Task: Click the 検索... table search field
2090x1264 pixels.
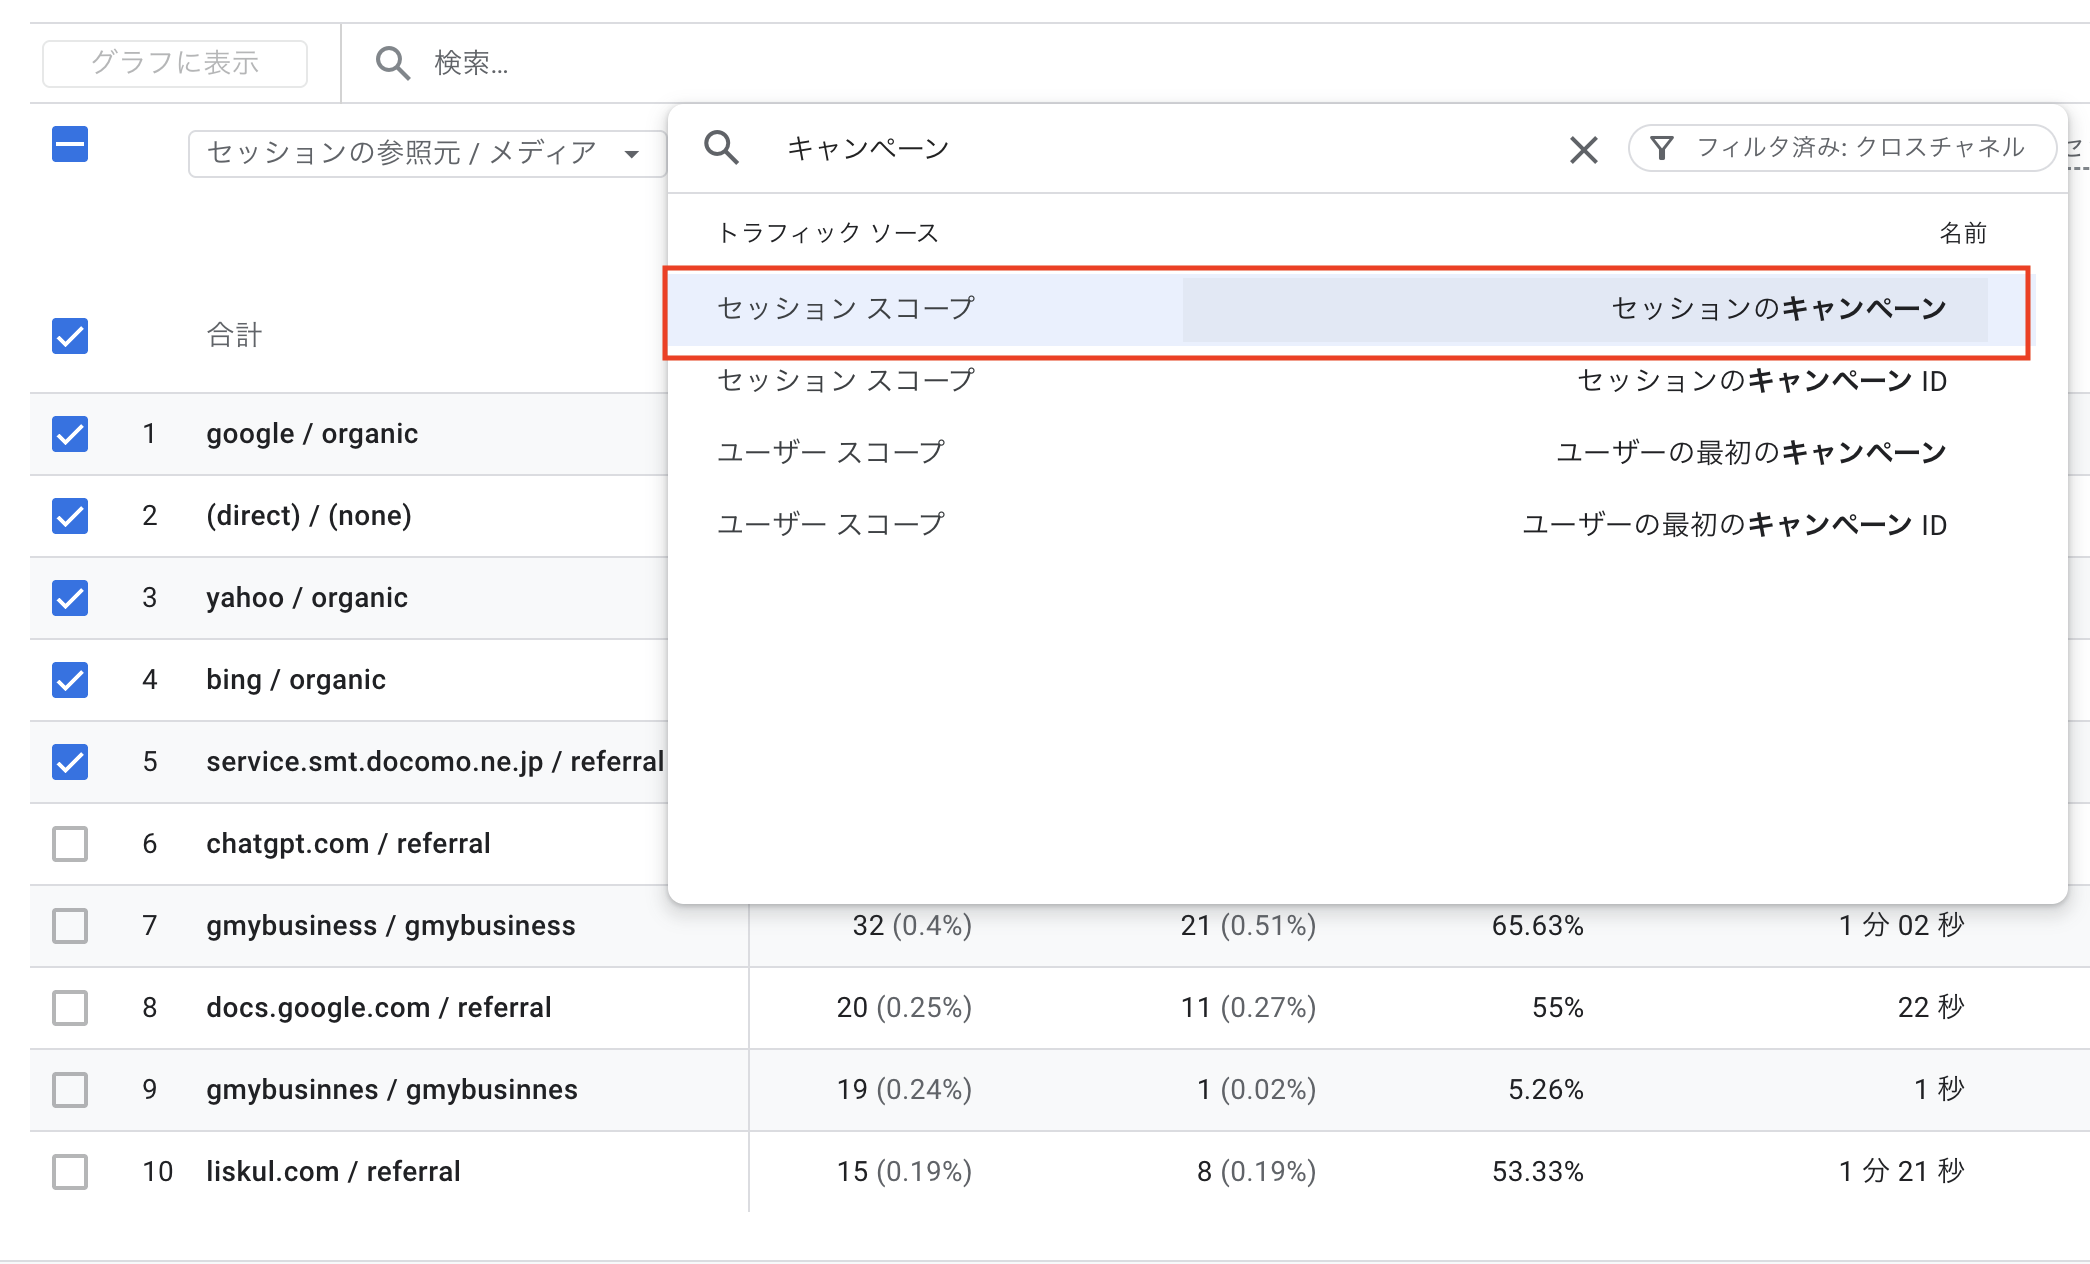Action: (x=470, y=63)
